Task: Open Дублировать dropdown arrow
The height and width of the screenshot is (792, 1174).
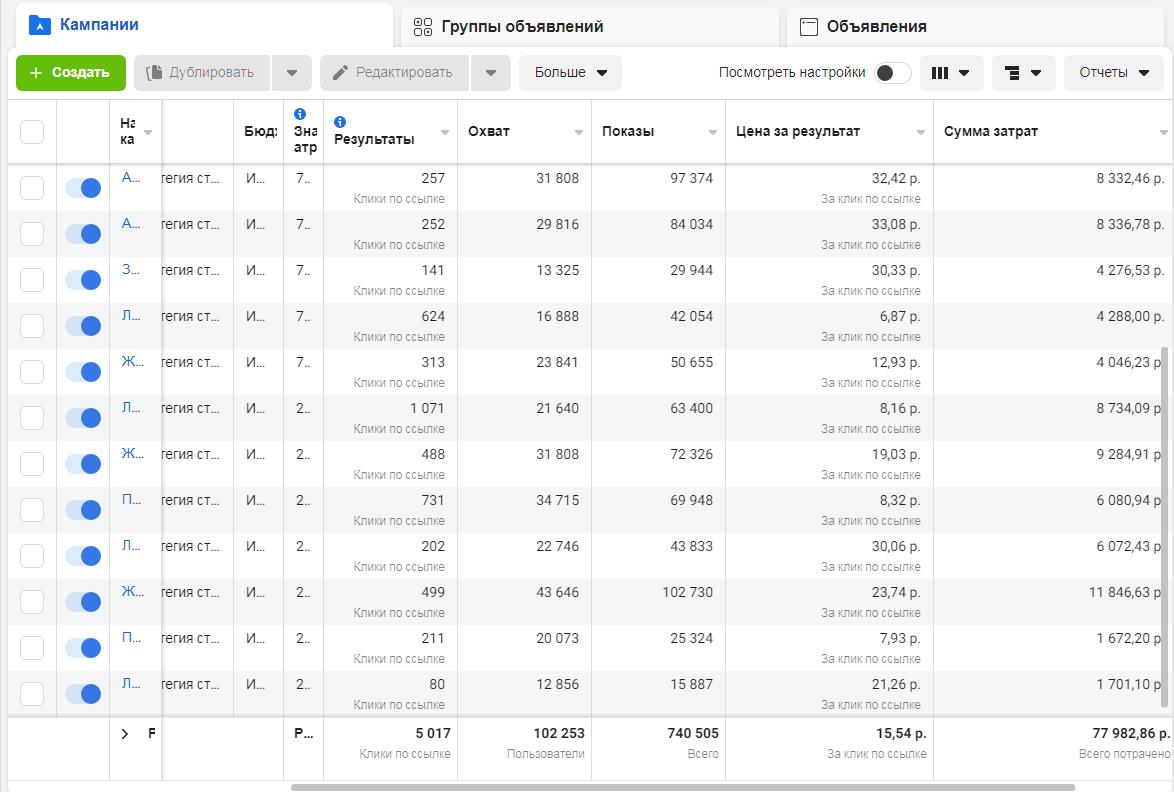Action: click(292, 73)
